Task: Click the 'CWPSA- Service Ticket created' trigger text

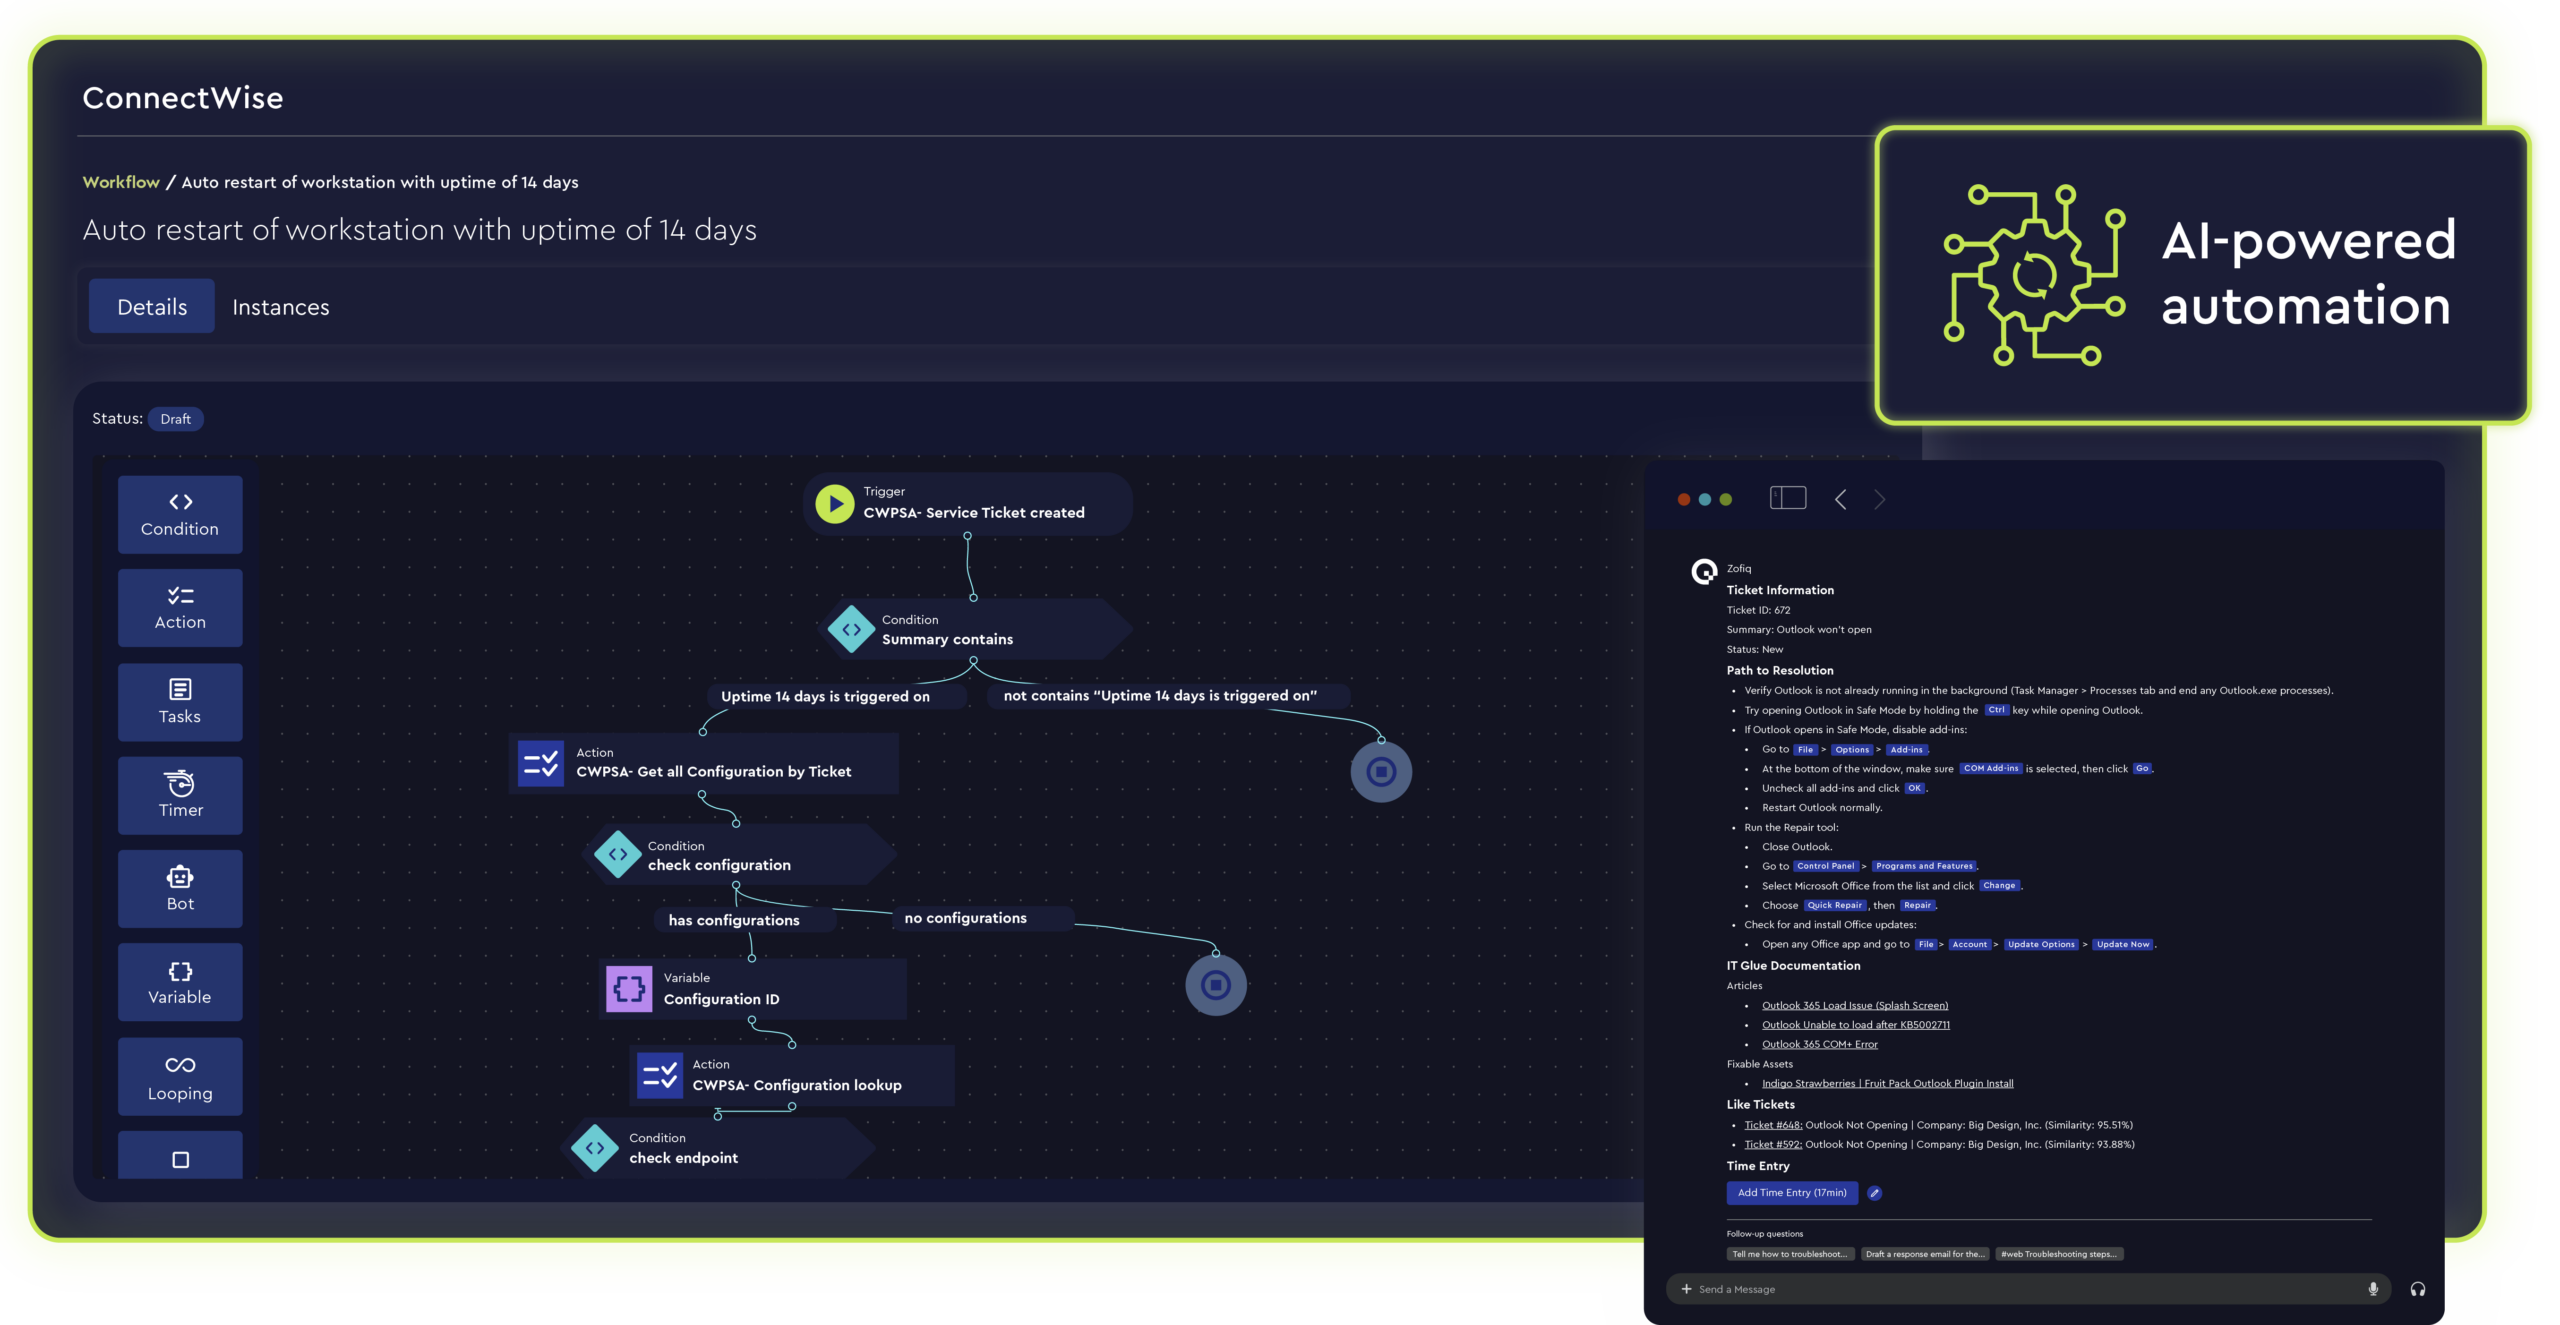Action: coord(974,513)
